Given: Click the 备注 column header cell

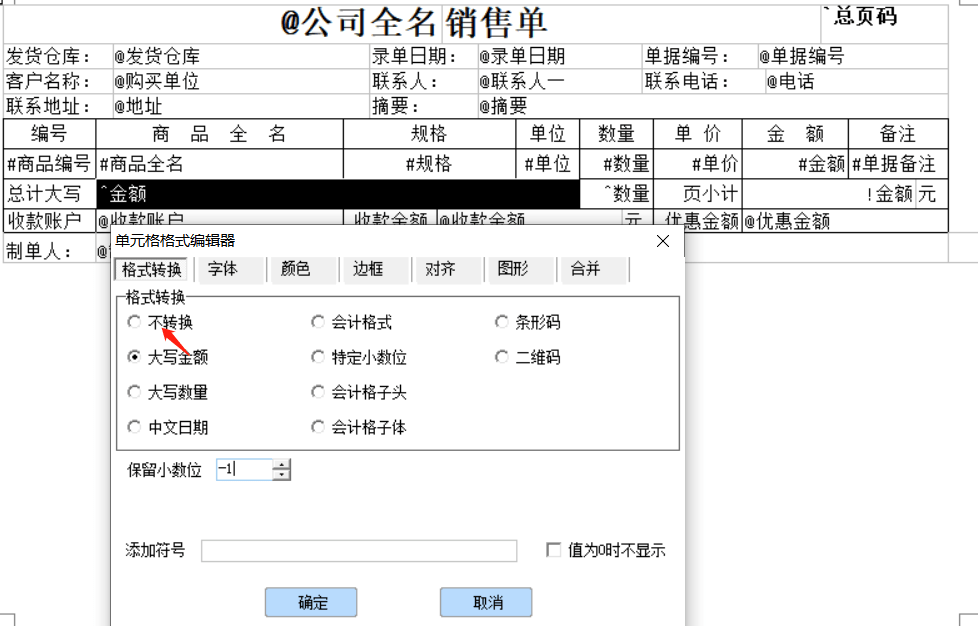Looking at the screenshot, I should point(898,134).
